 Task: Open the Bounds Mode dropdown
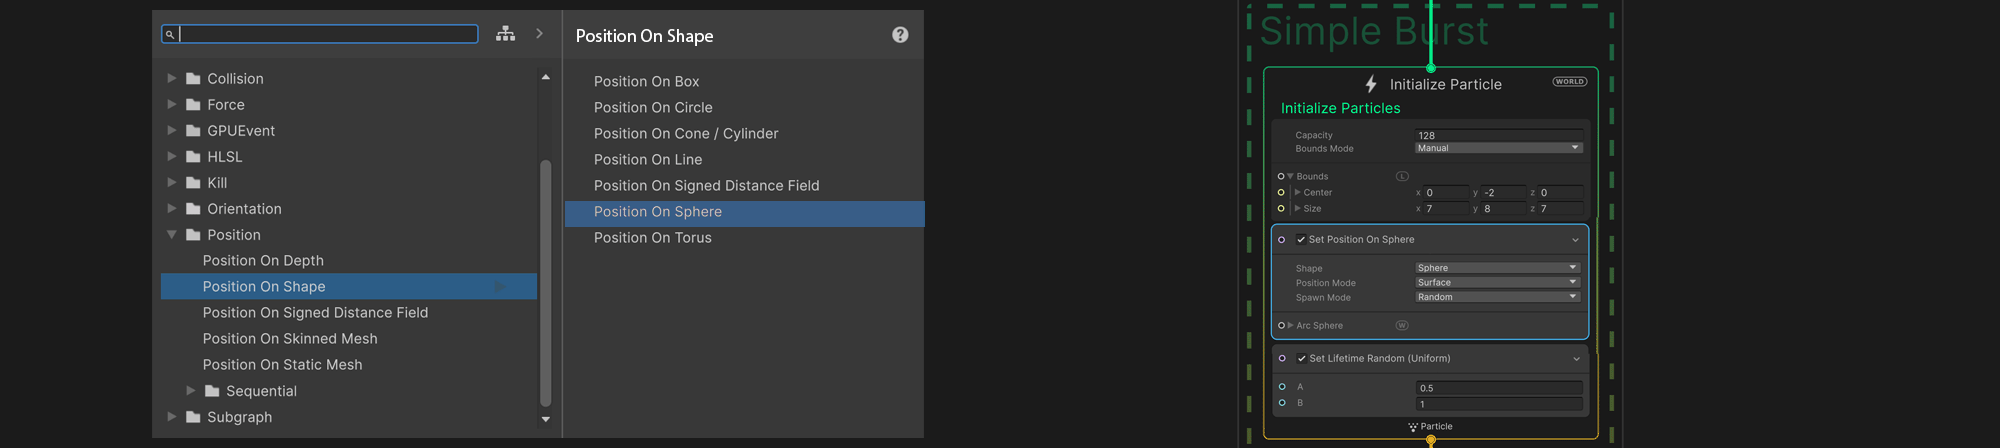[x=1498, y=148]
